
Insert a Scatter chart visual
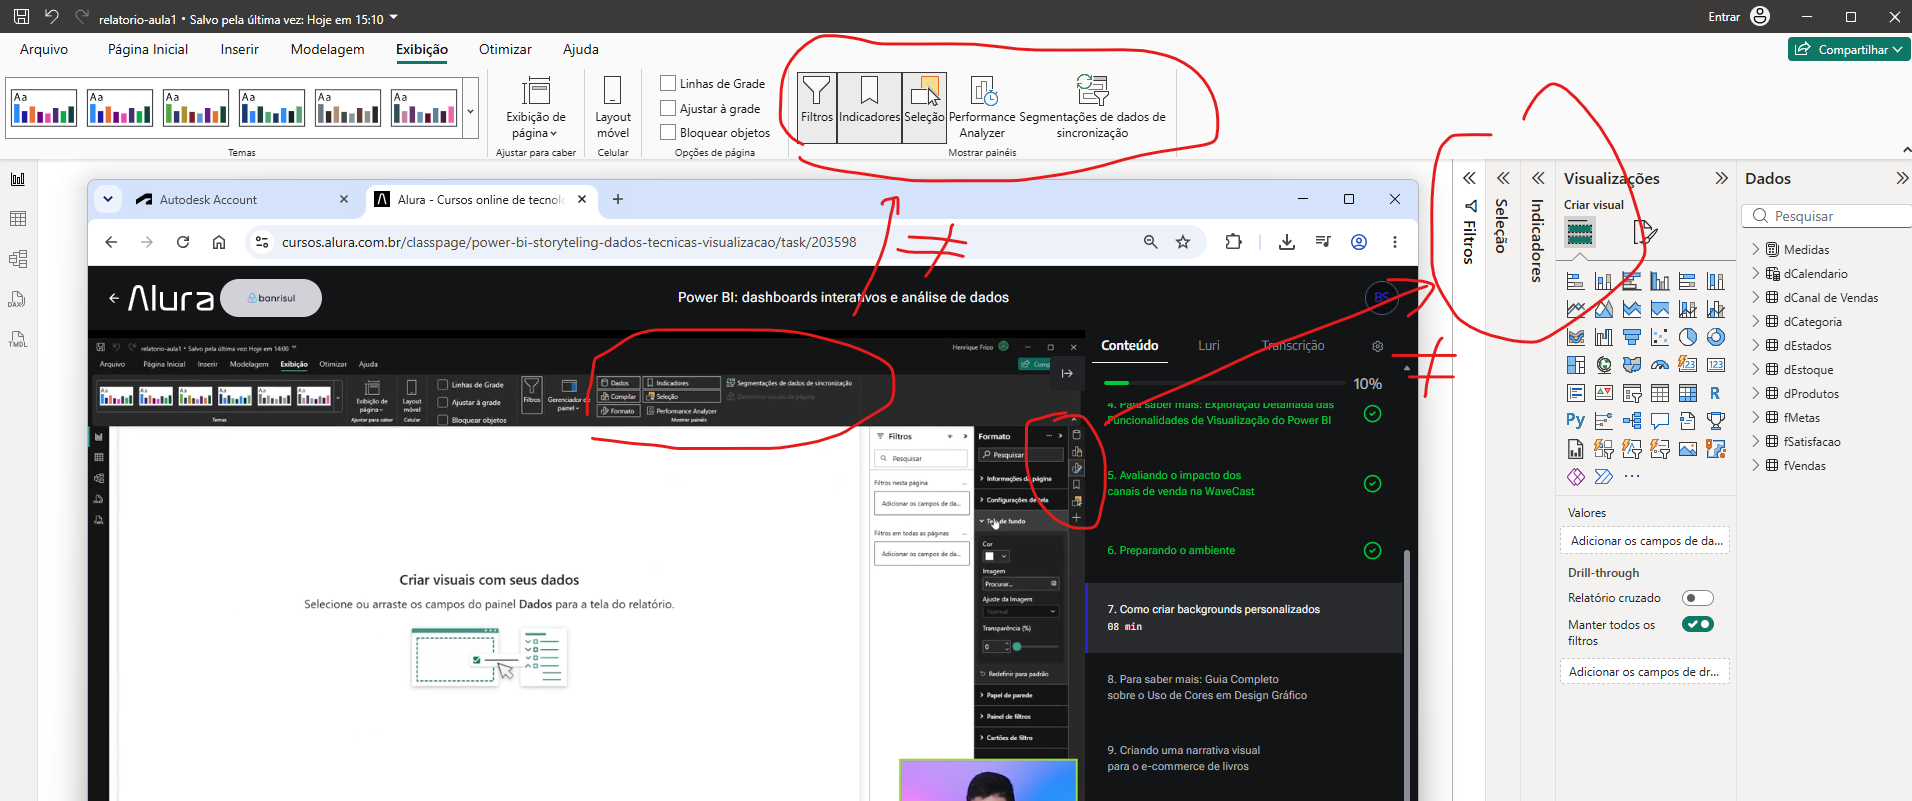click(x=1660, y=337)
